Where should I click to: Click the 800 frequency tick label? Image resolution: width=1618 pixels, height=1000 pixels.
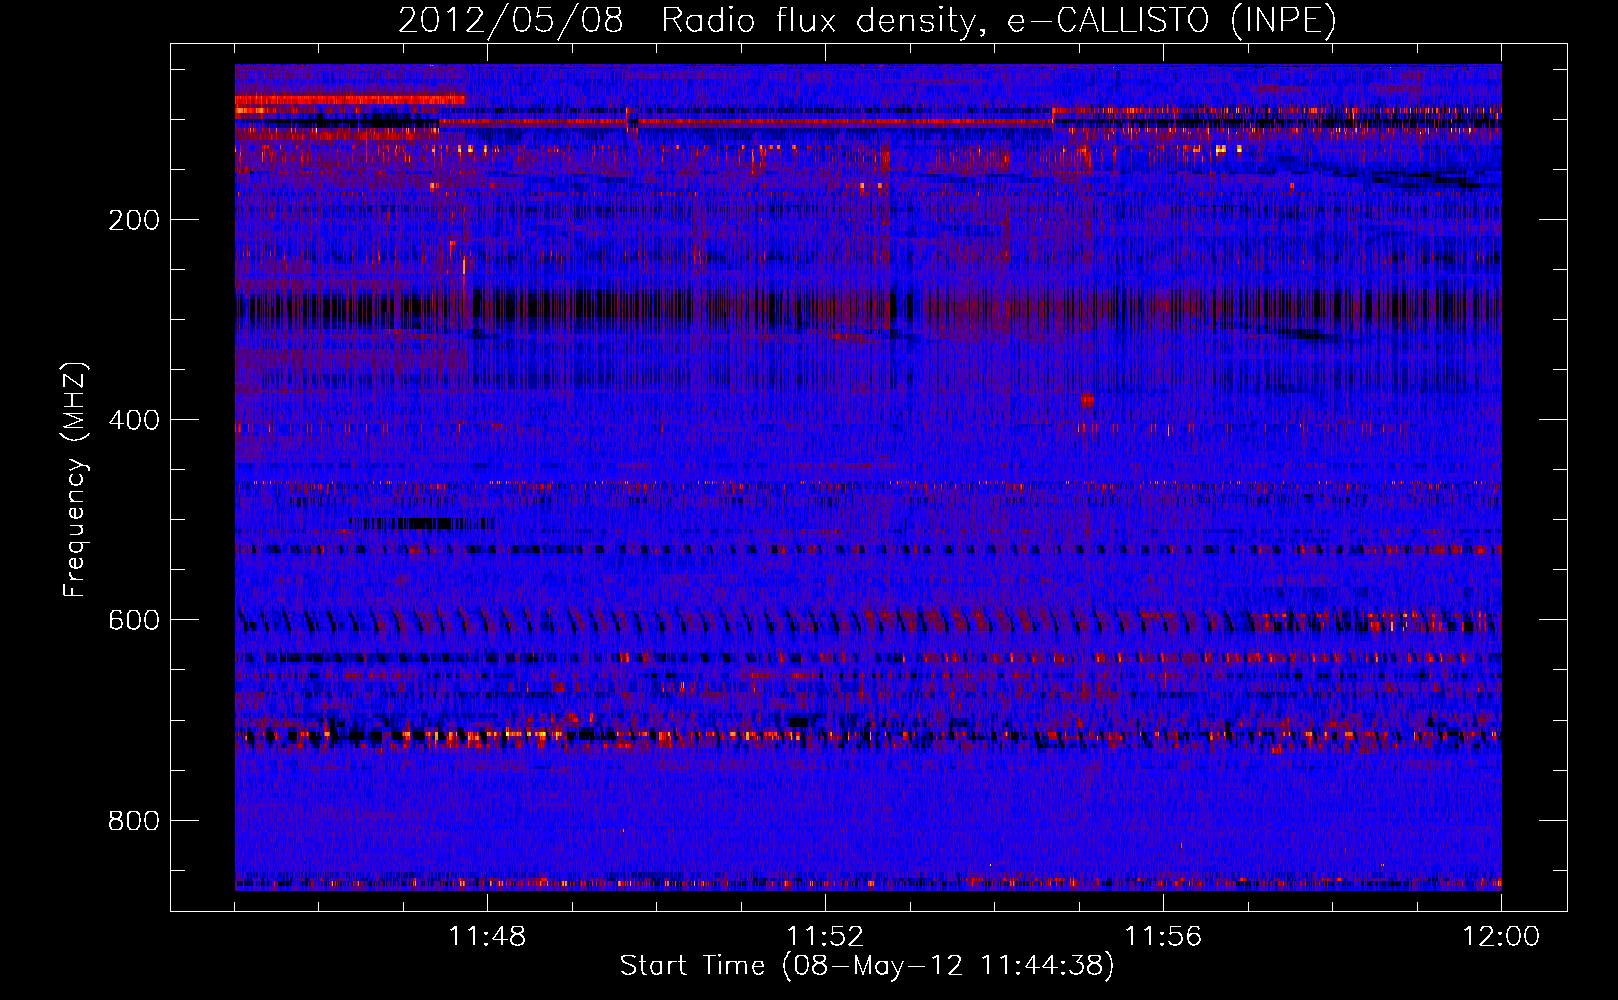click(x=134, y=821)
